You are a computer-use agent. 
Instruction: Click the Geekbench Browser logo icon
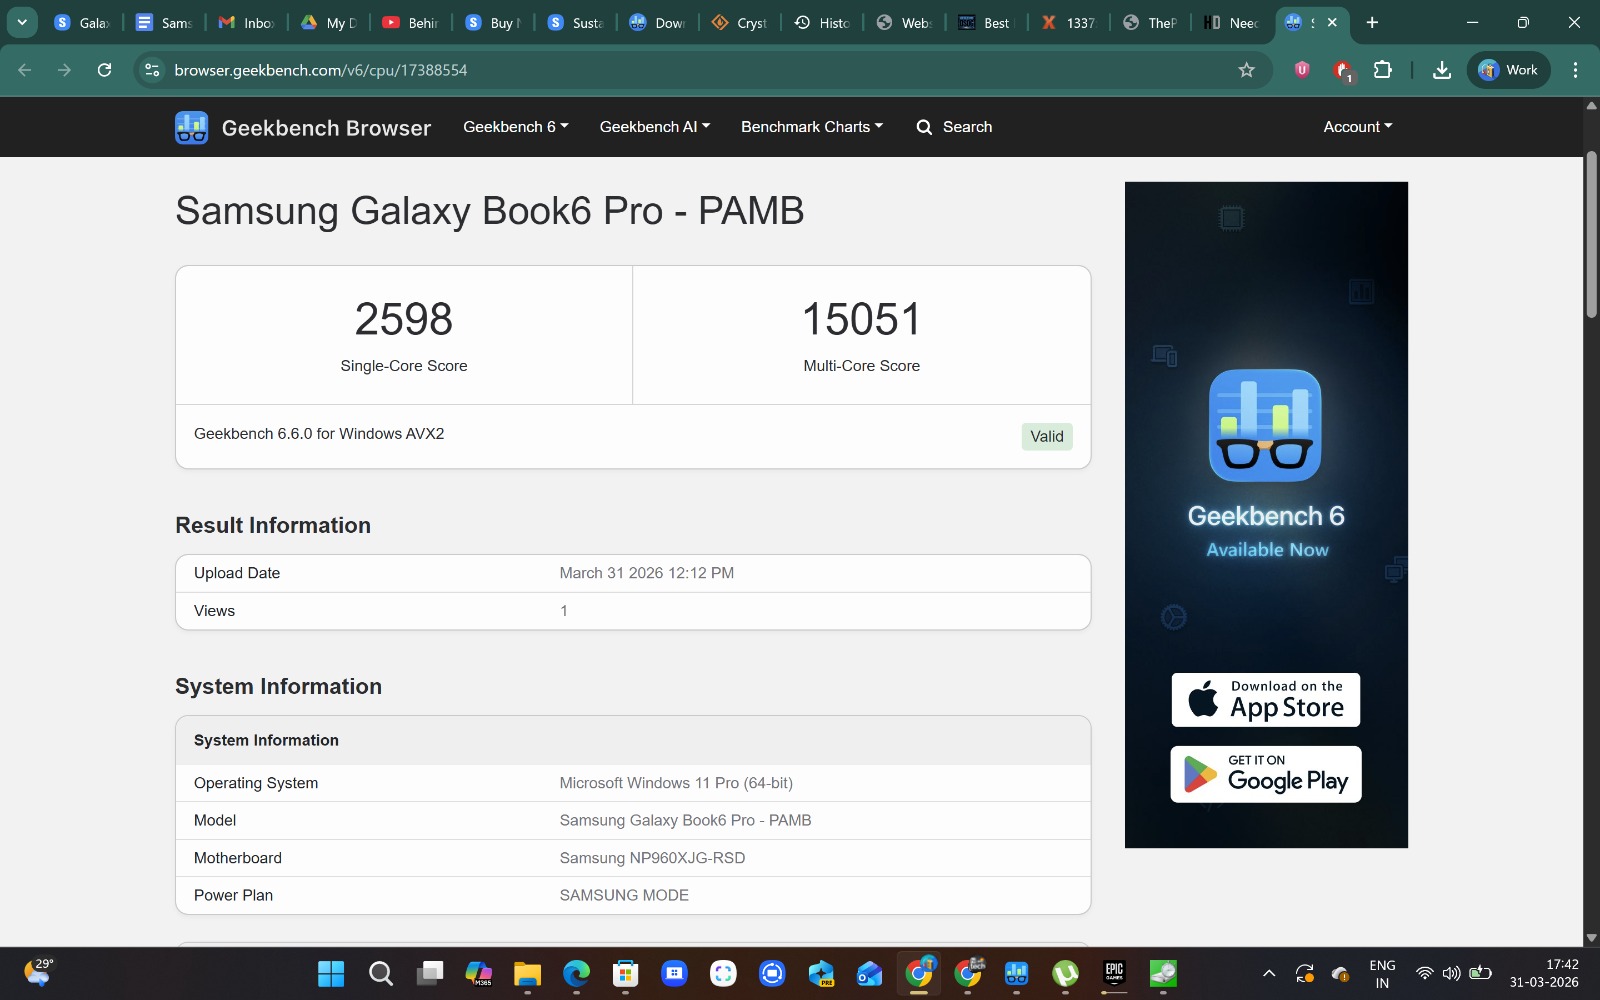pos(191,128)
